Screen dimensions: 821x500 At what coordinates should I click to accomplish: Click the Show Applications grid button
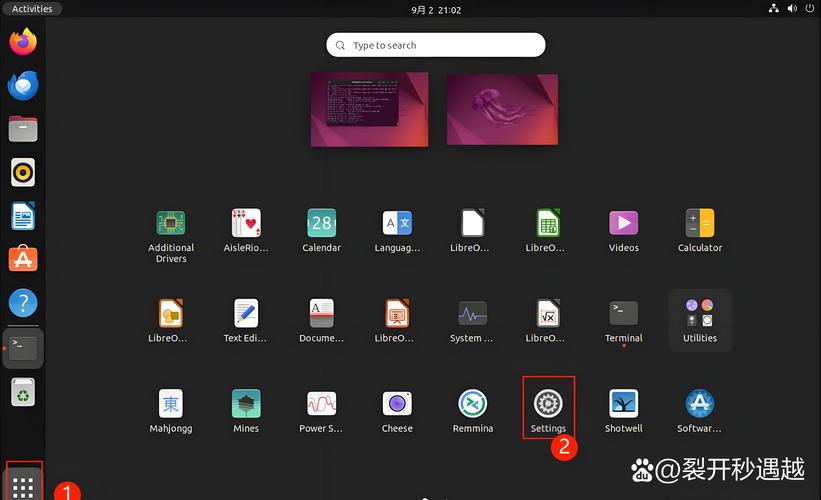pos(23,486)
